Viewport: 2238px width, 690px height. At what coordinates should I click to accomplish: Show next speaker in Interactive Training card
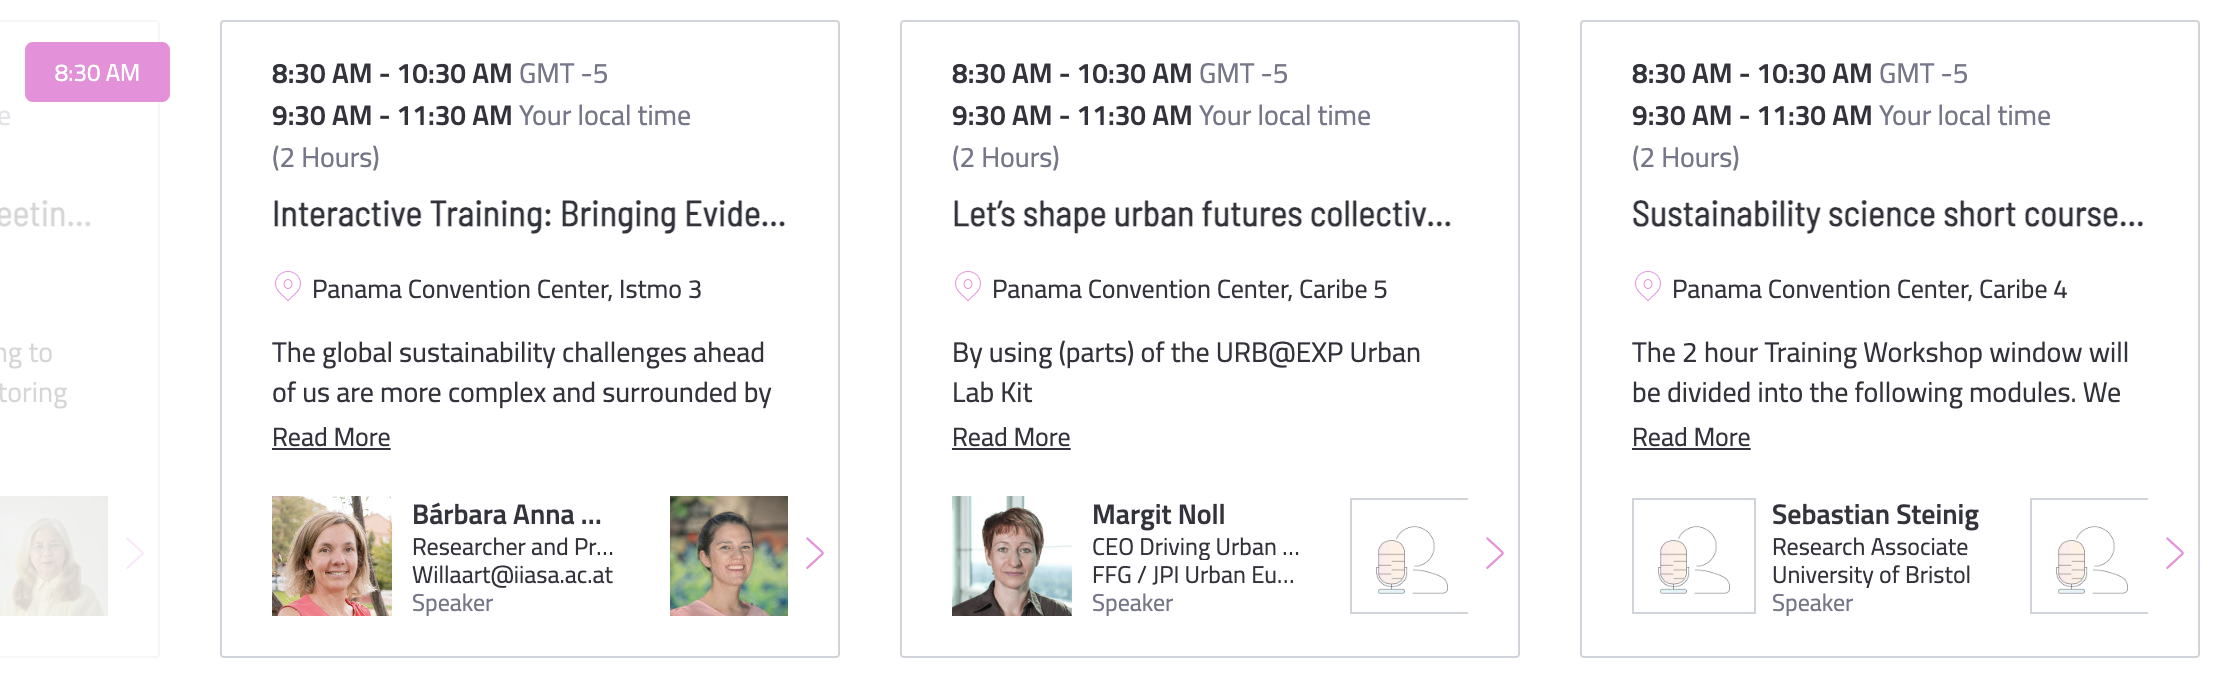pos(815,553)
